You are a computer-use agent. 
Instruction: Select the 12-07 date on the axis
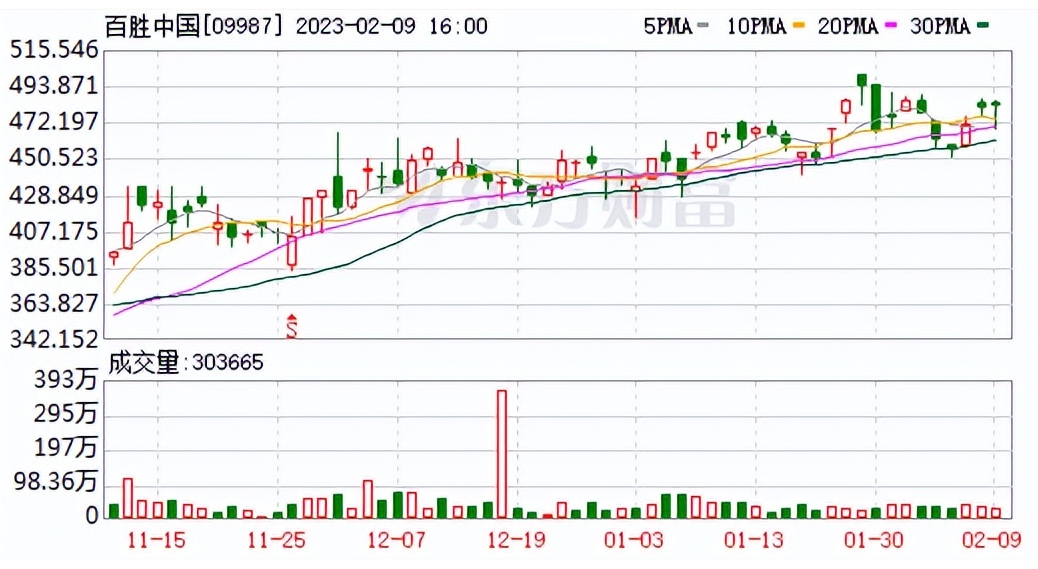point(396,541)
